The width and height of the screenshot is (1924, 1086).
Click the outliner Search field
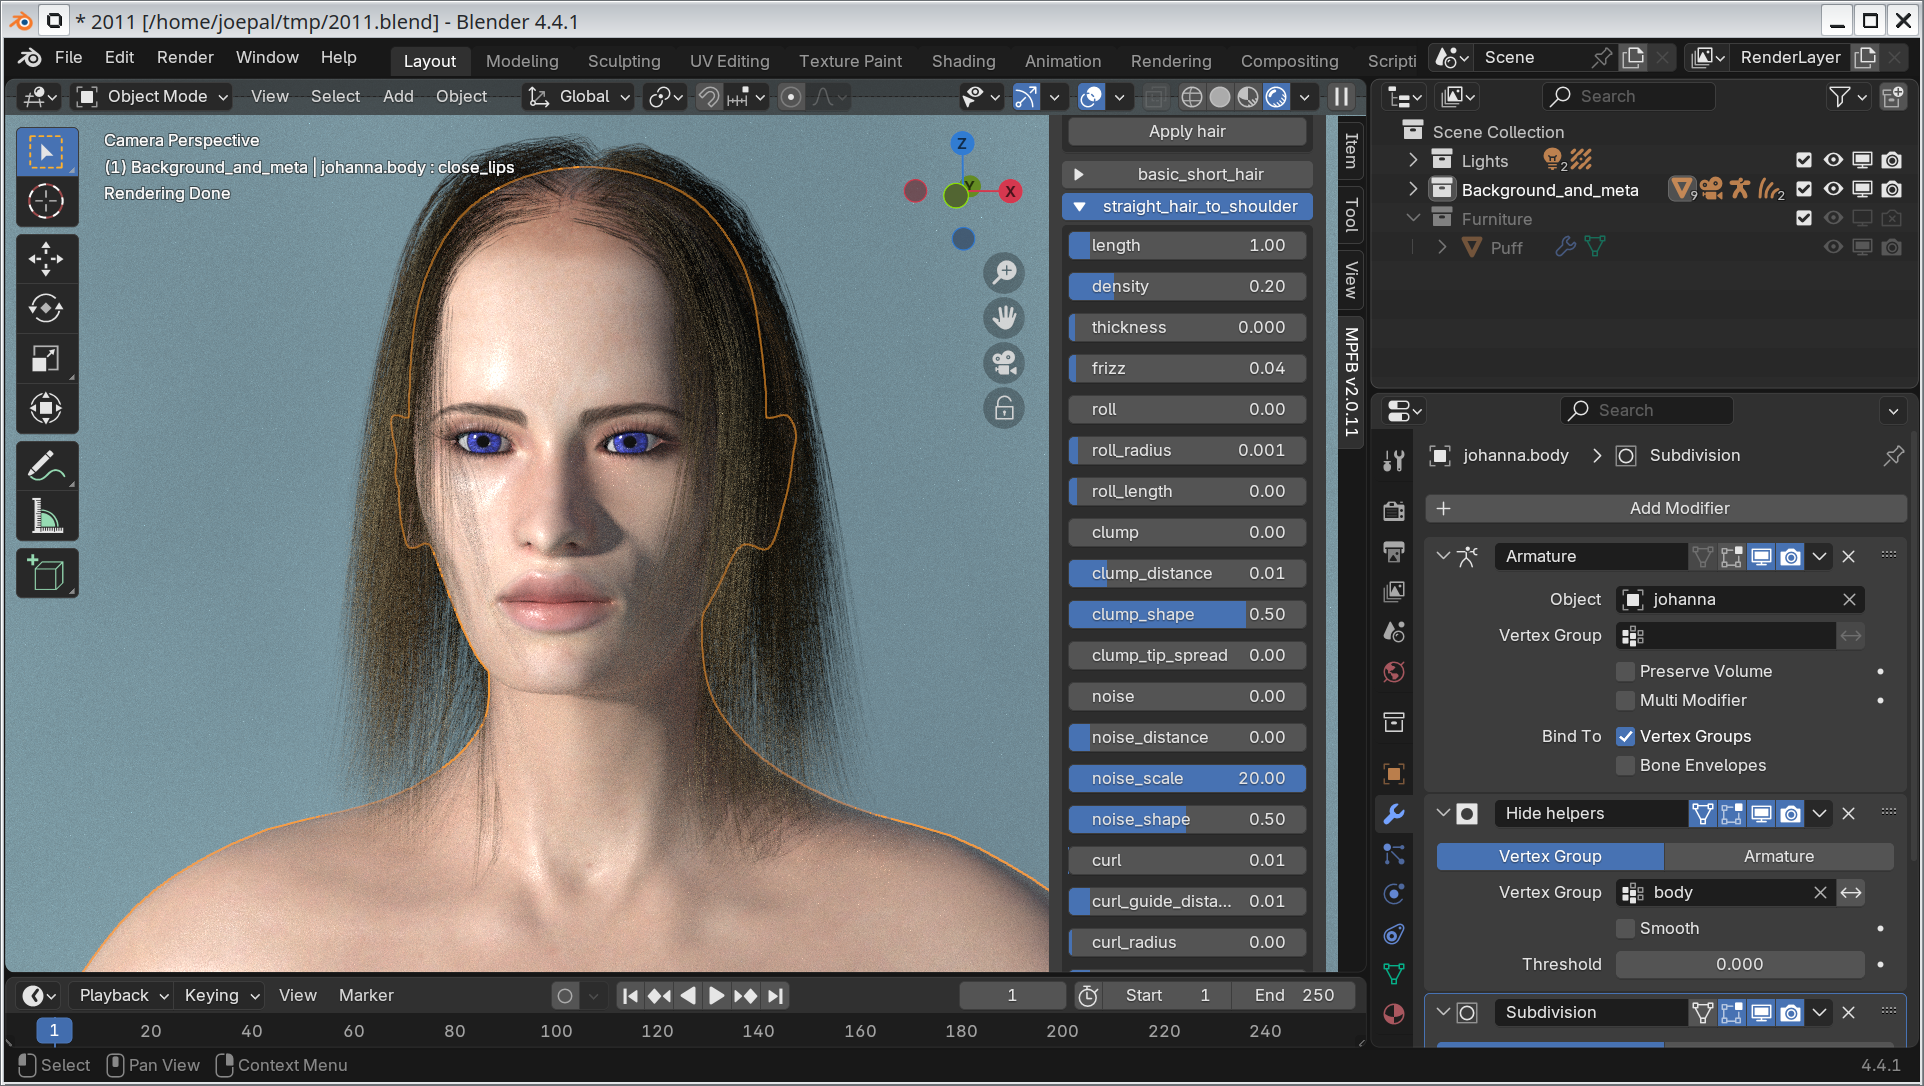pyautogui.click(x=1629, y=97)
